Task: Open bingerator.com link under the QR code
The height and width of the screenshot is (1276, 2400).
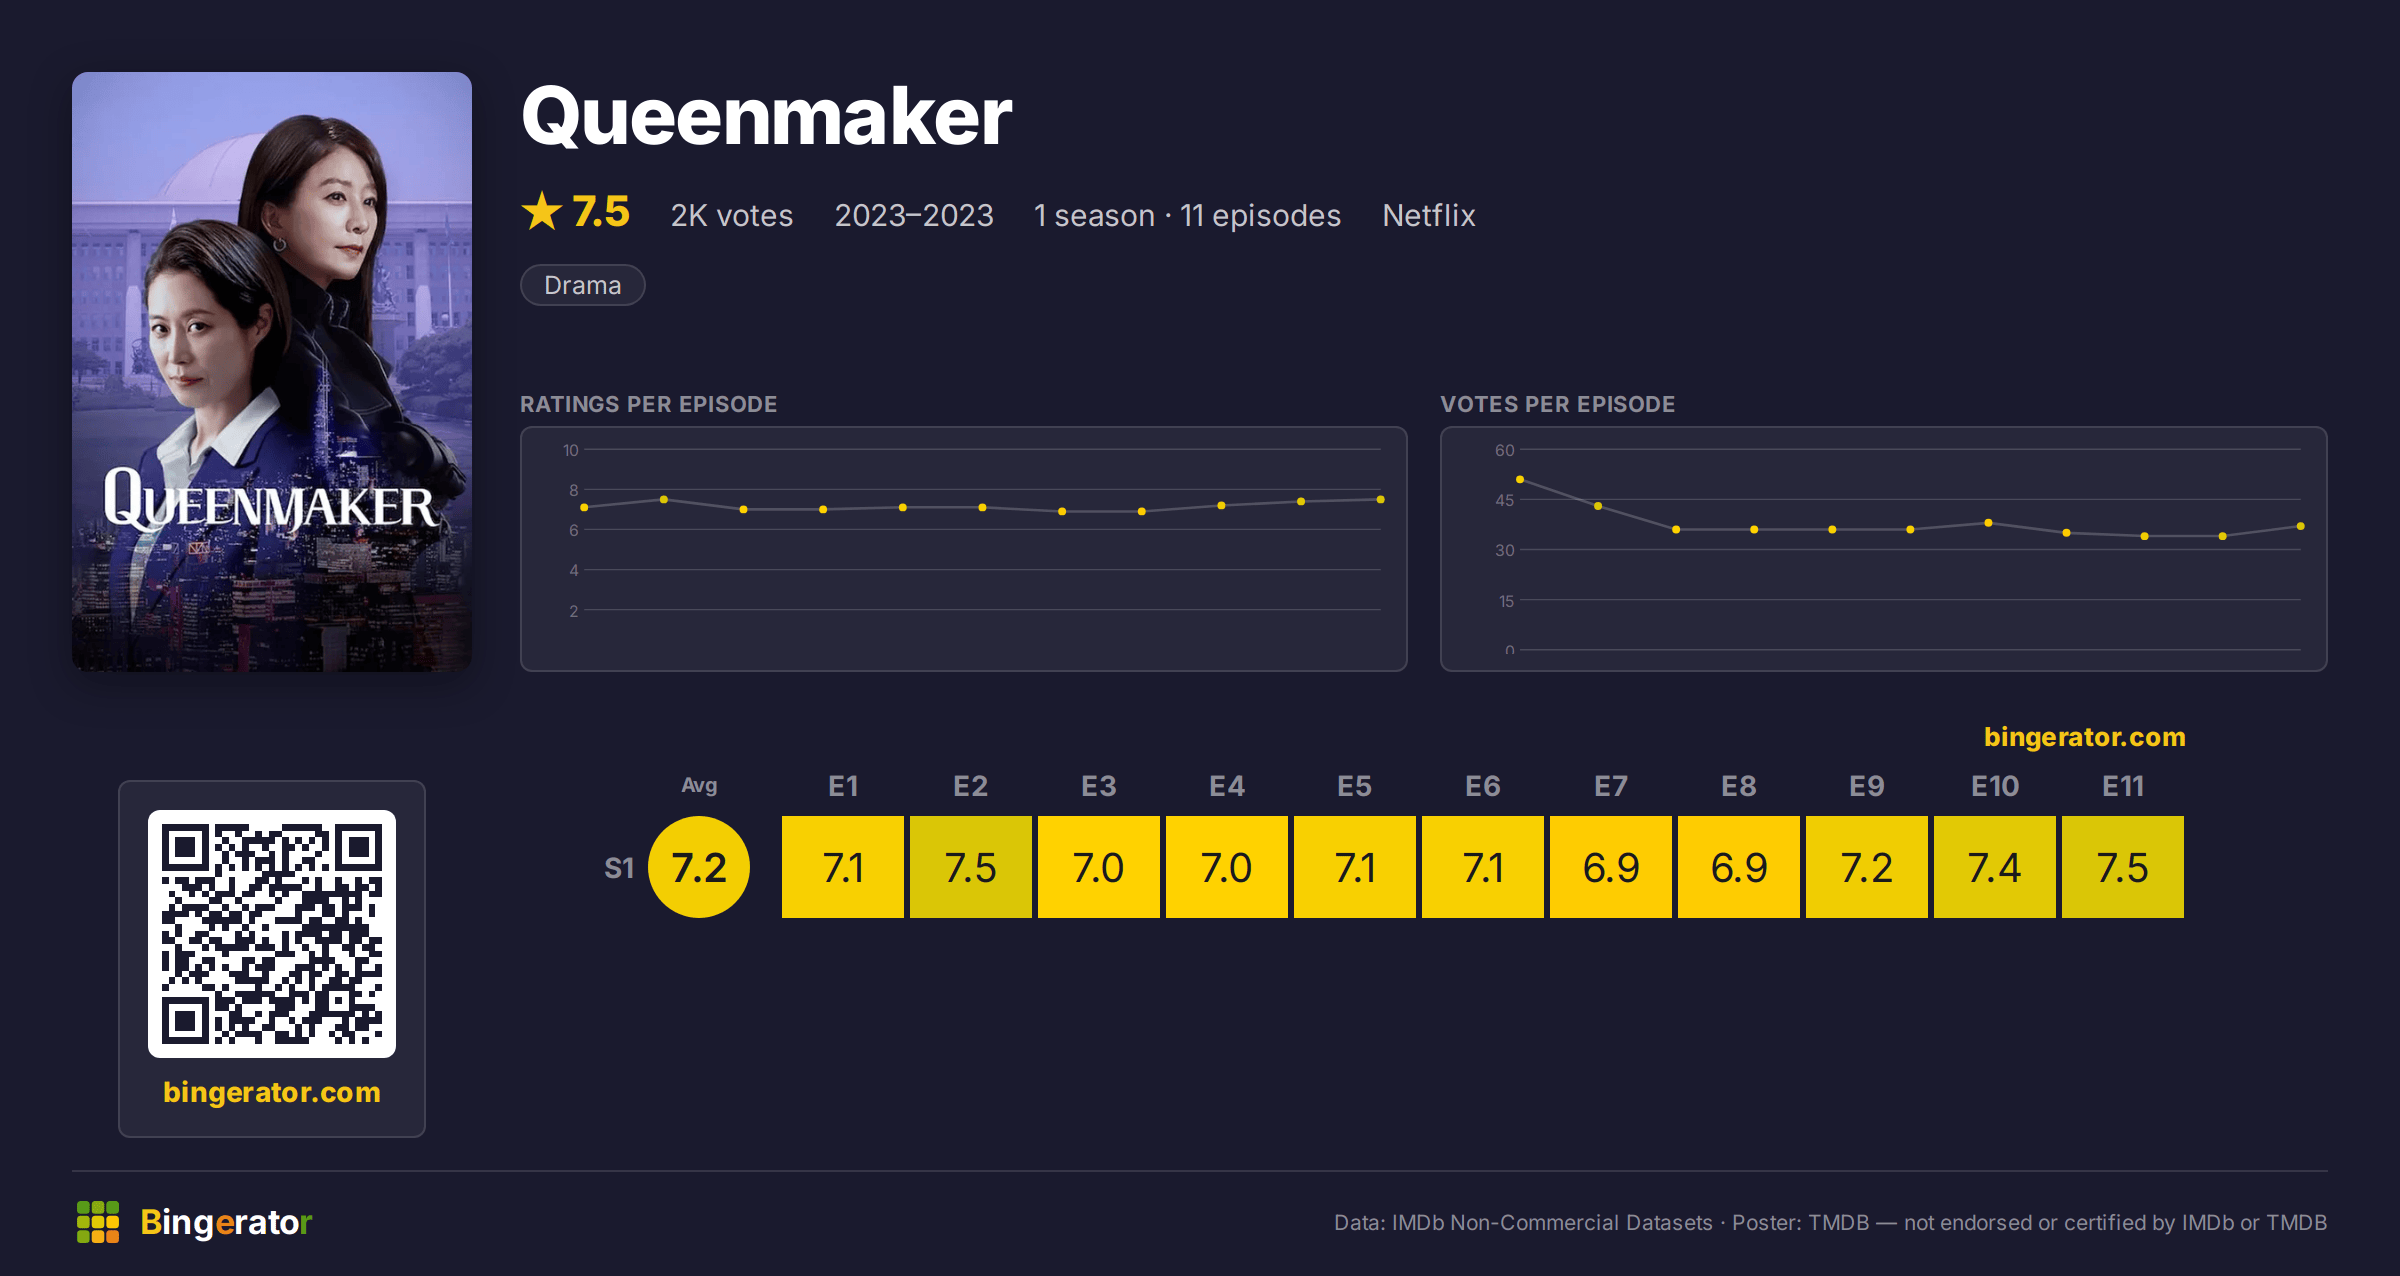Action: coord(272,1092)
